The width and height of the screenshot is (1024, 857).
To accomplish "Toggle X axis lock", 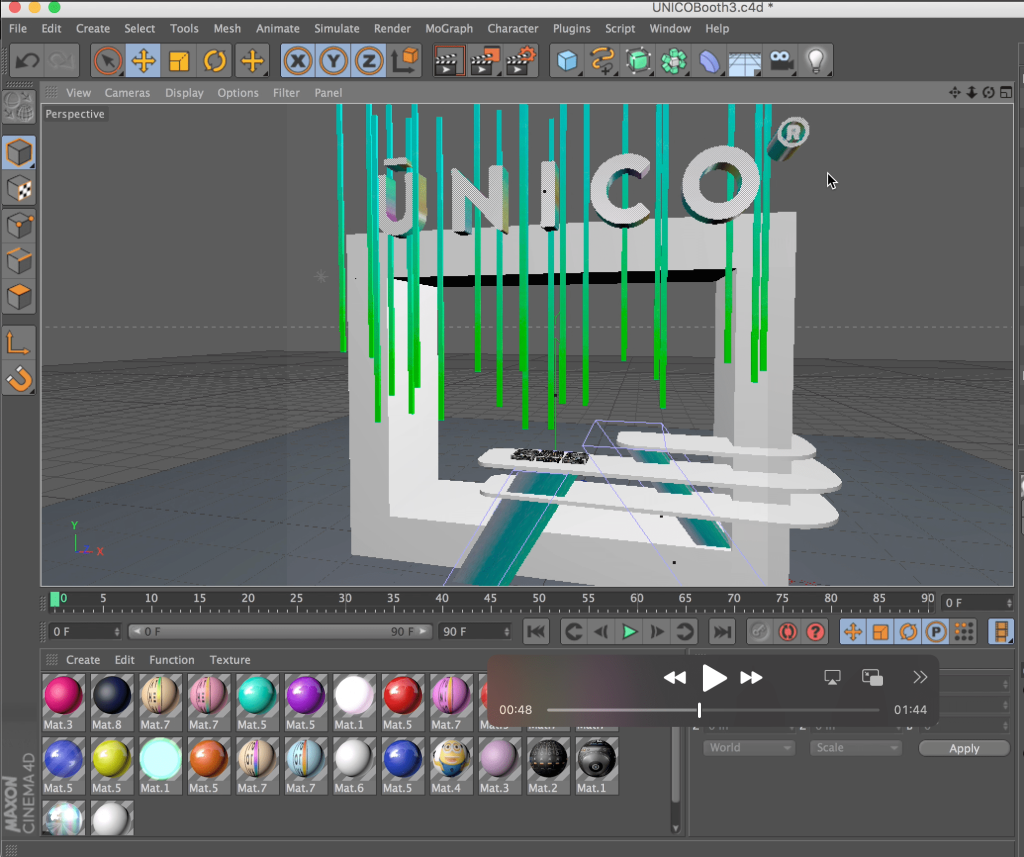I will pos(297,61).
